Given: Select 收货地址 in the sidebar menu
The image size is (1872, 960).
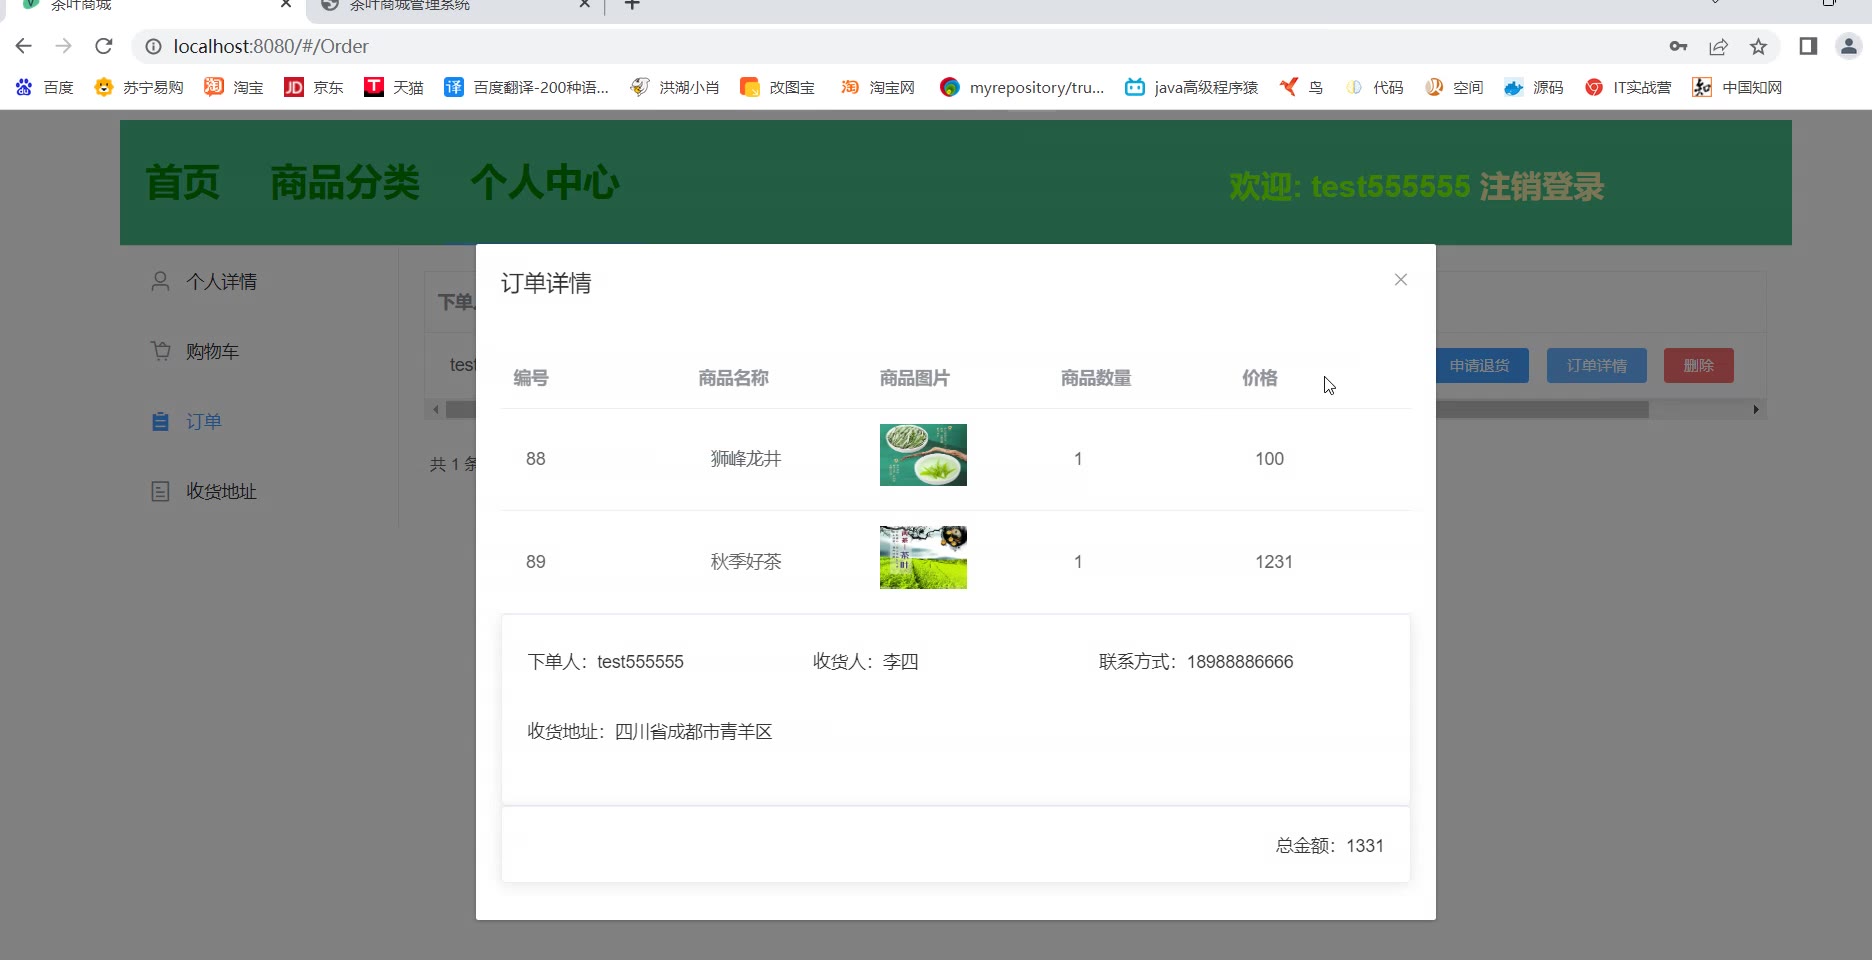Looking at the screenshot, I should tap(221, 492).
